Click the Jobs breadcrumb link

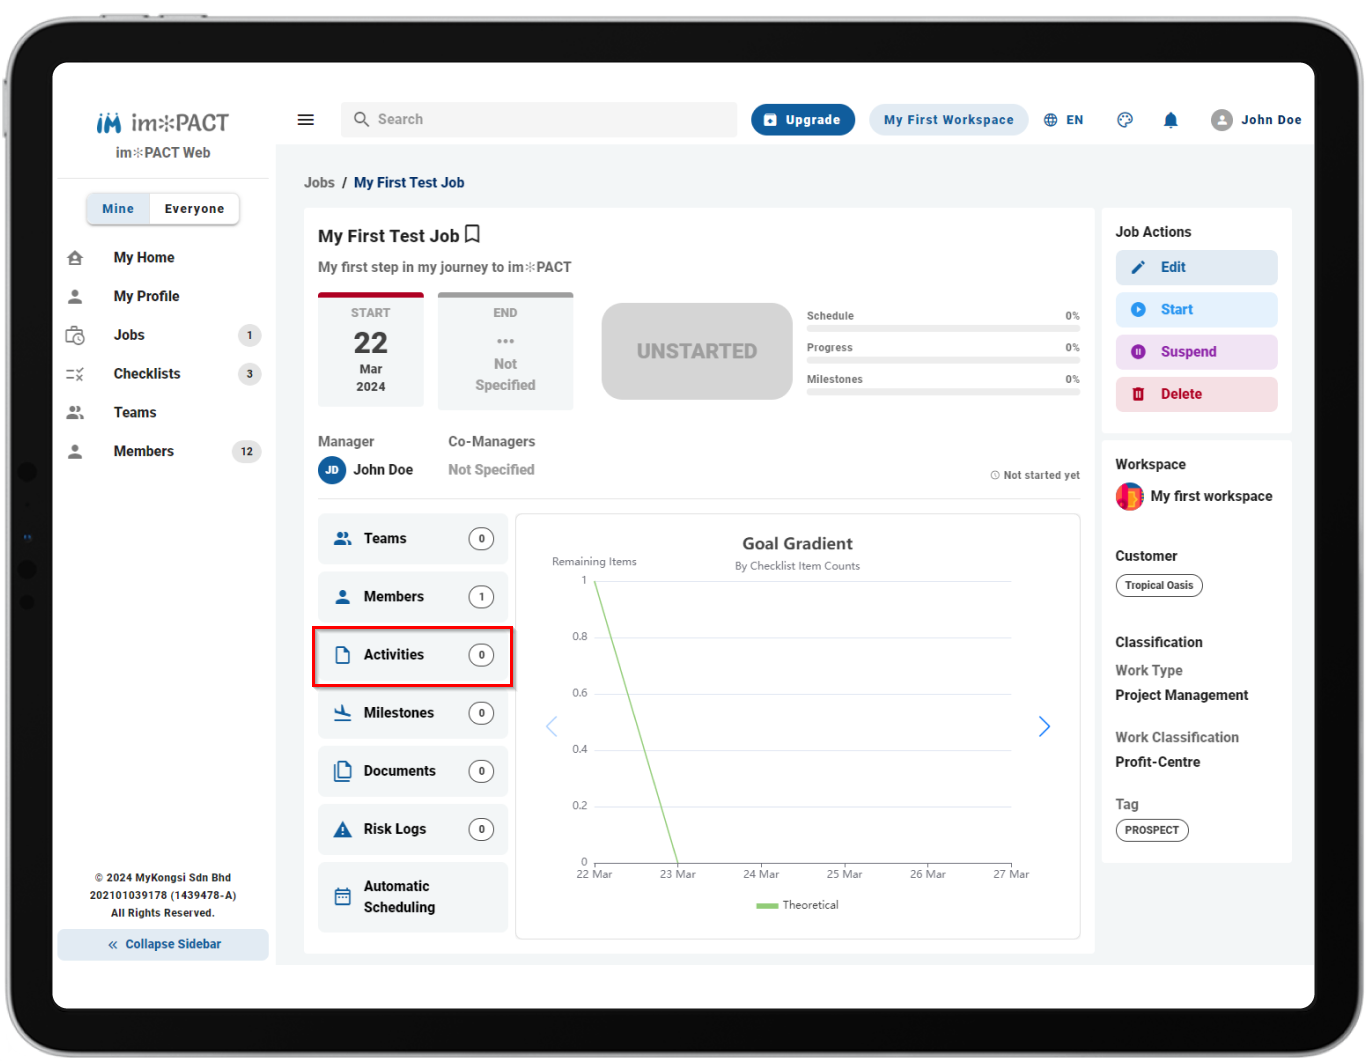(319, 183)
